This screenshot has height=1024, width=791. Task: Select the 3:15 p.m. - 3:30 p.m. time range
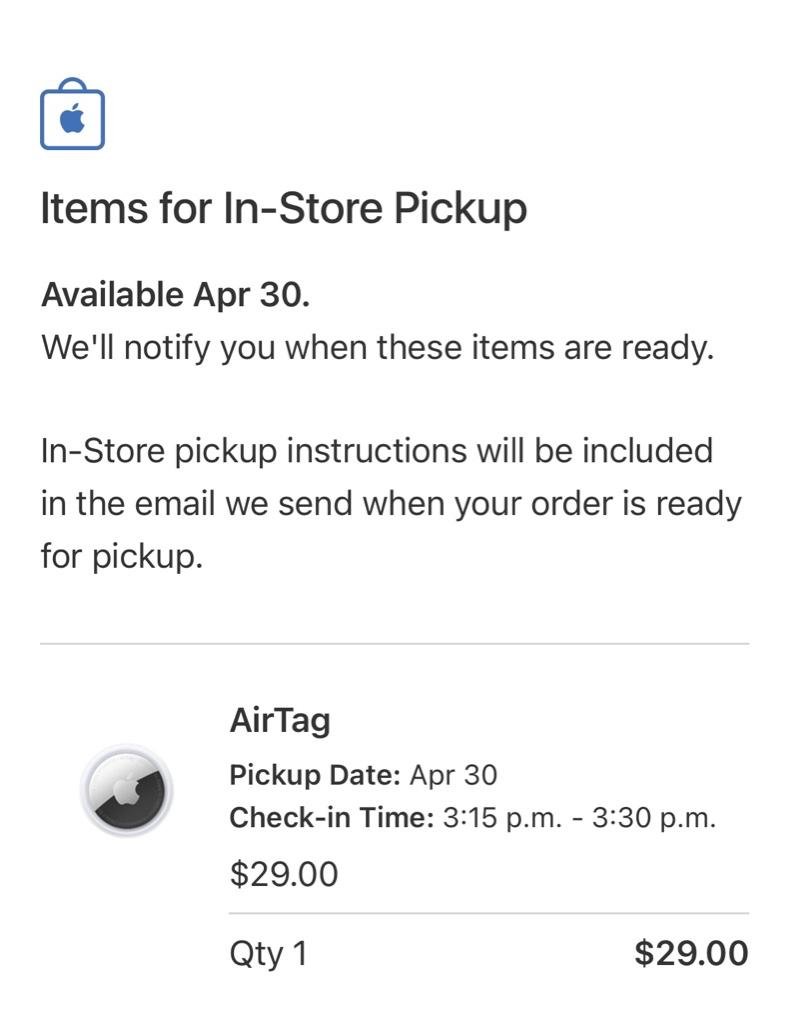(x=579, y=818)
